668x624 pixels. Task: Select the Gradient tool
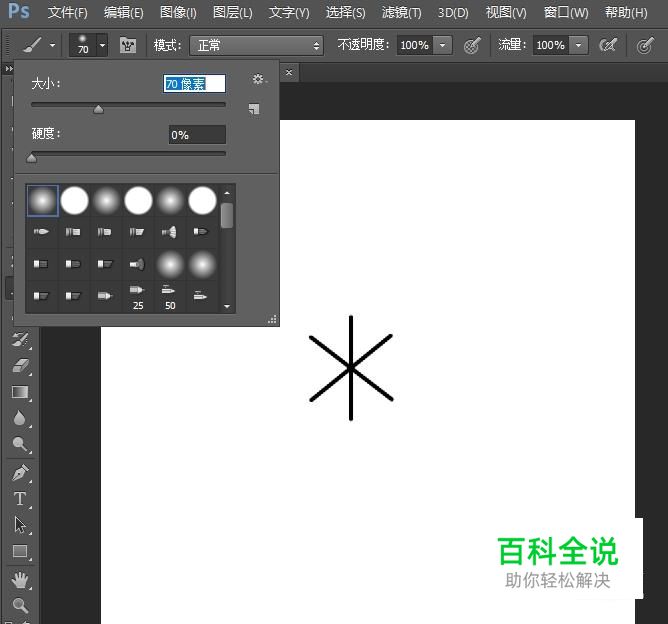tap(20, 392)
